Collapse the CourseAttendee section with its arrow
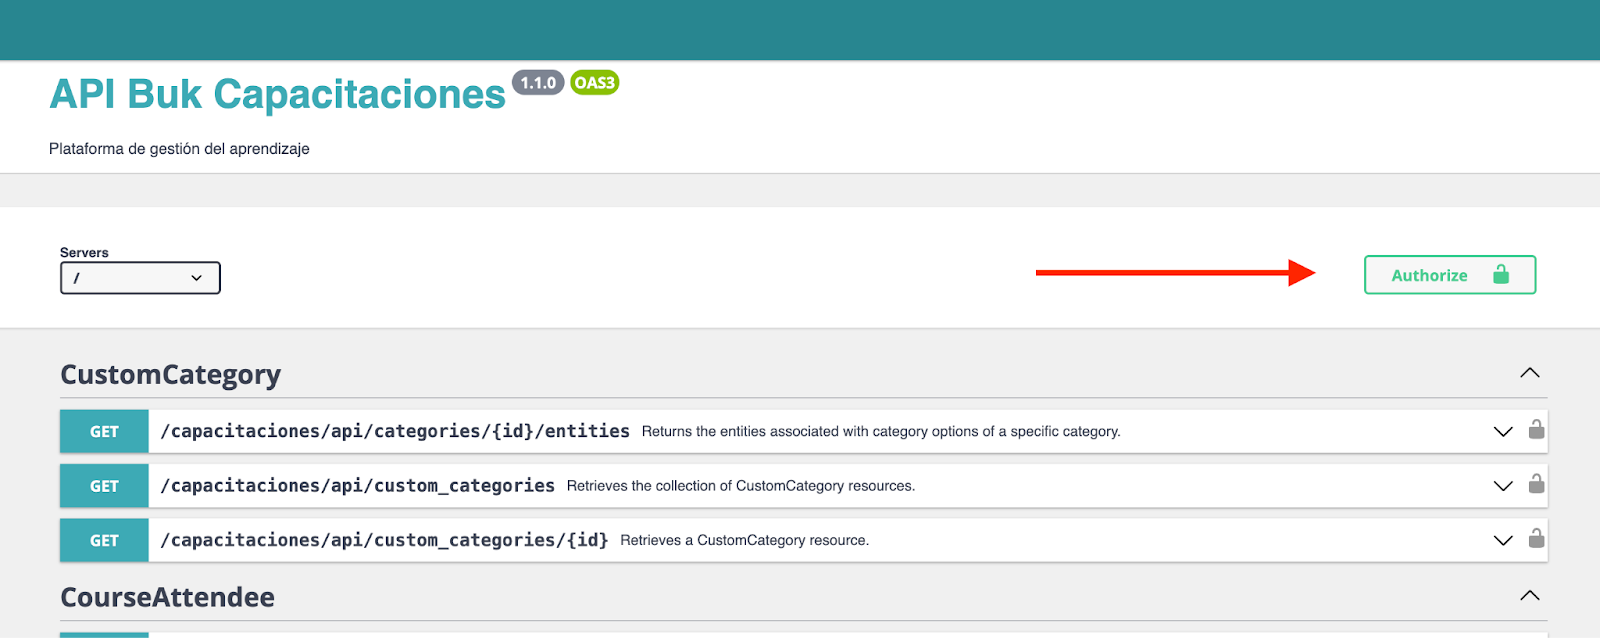1600x638 pixels. click(x=1529, y=596)
